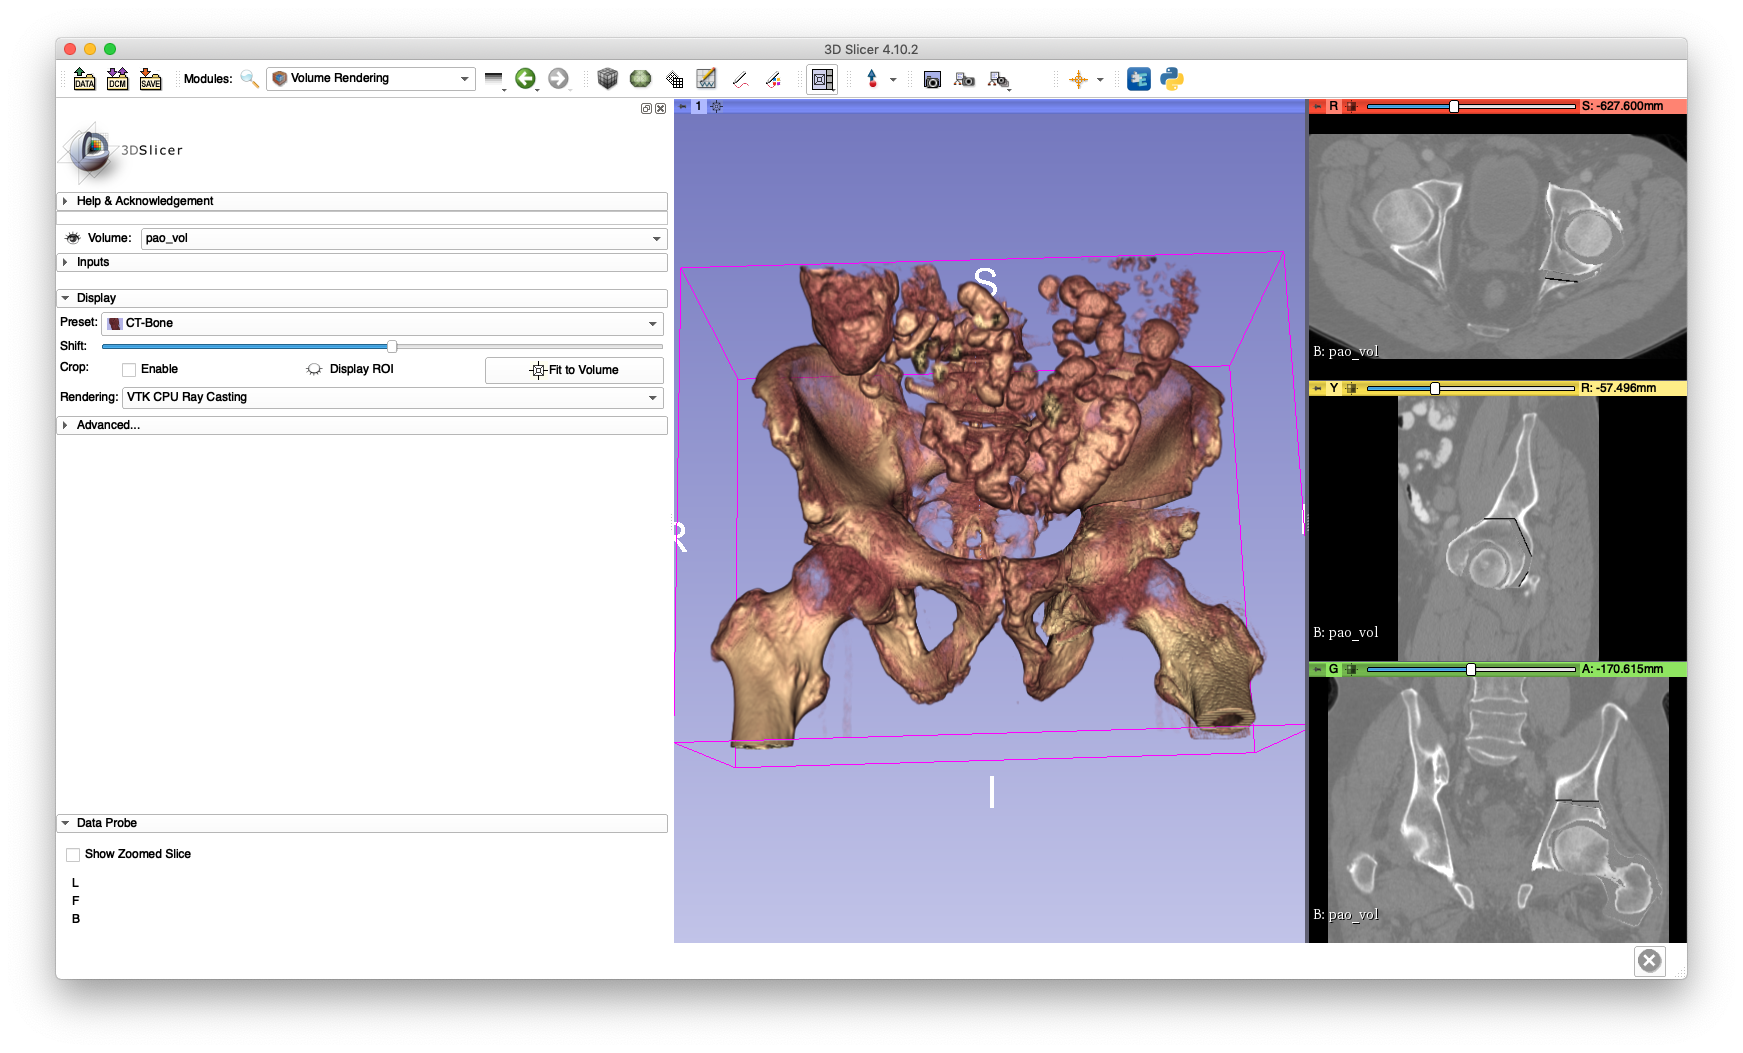This screenshot has width=1743, height=1053.
Task: Click Fit to Volume button
Action: click(x=574, y=370)
